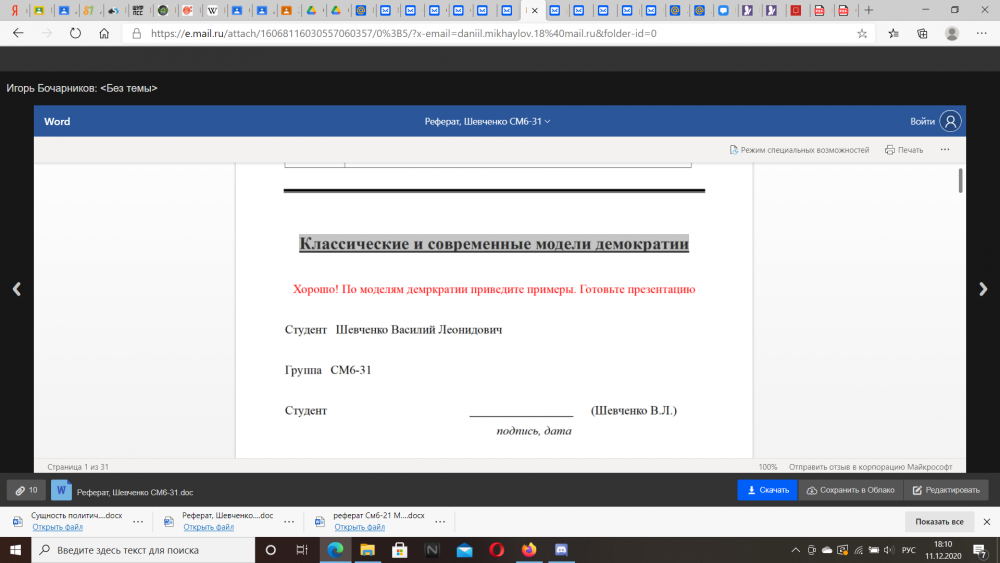The image size is (1000, 563).
Task: Click the Войти sign-in profile icon
Action: [950, 121]
